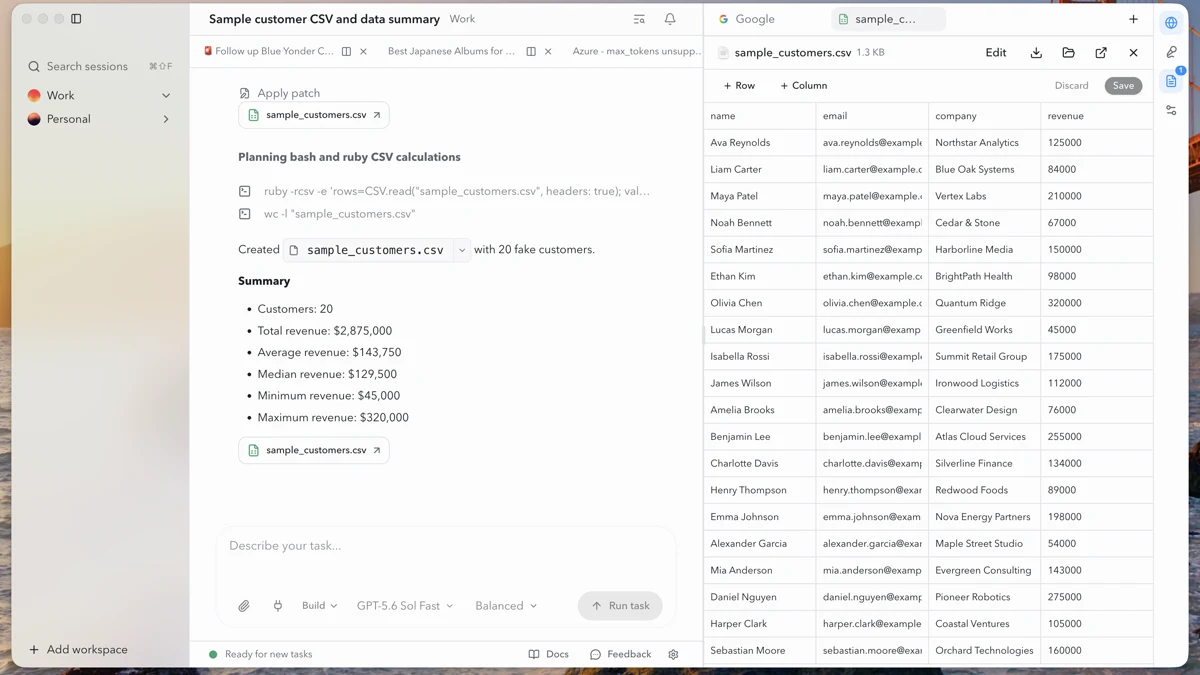Open the Azure max_tokens session tab
The width and height of the screenshot is (1200, 675).
pos(637,51)
